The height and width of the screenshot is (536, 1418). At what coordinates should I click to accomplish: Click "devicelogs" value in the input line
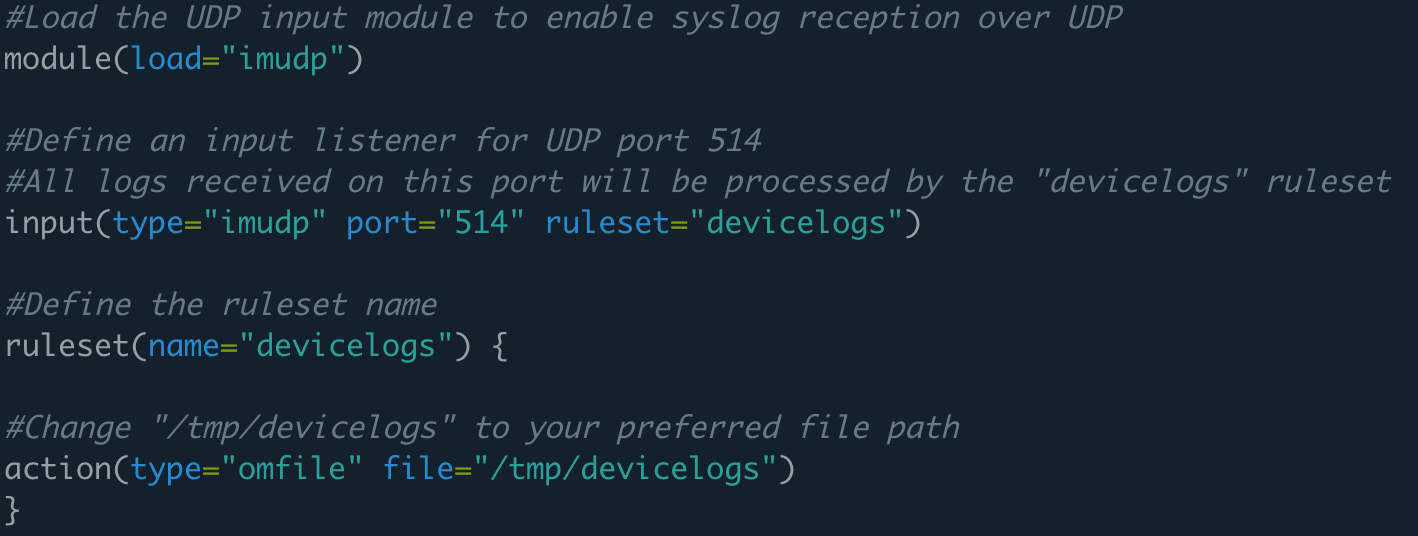[x=795, y=222]
